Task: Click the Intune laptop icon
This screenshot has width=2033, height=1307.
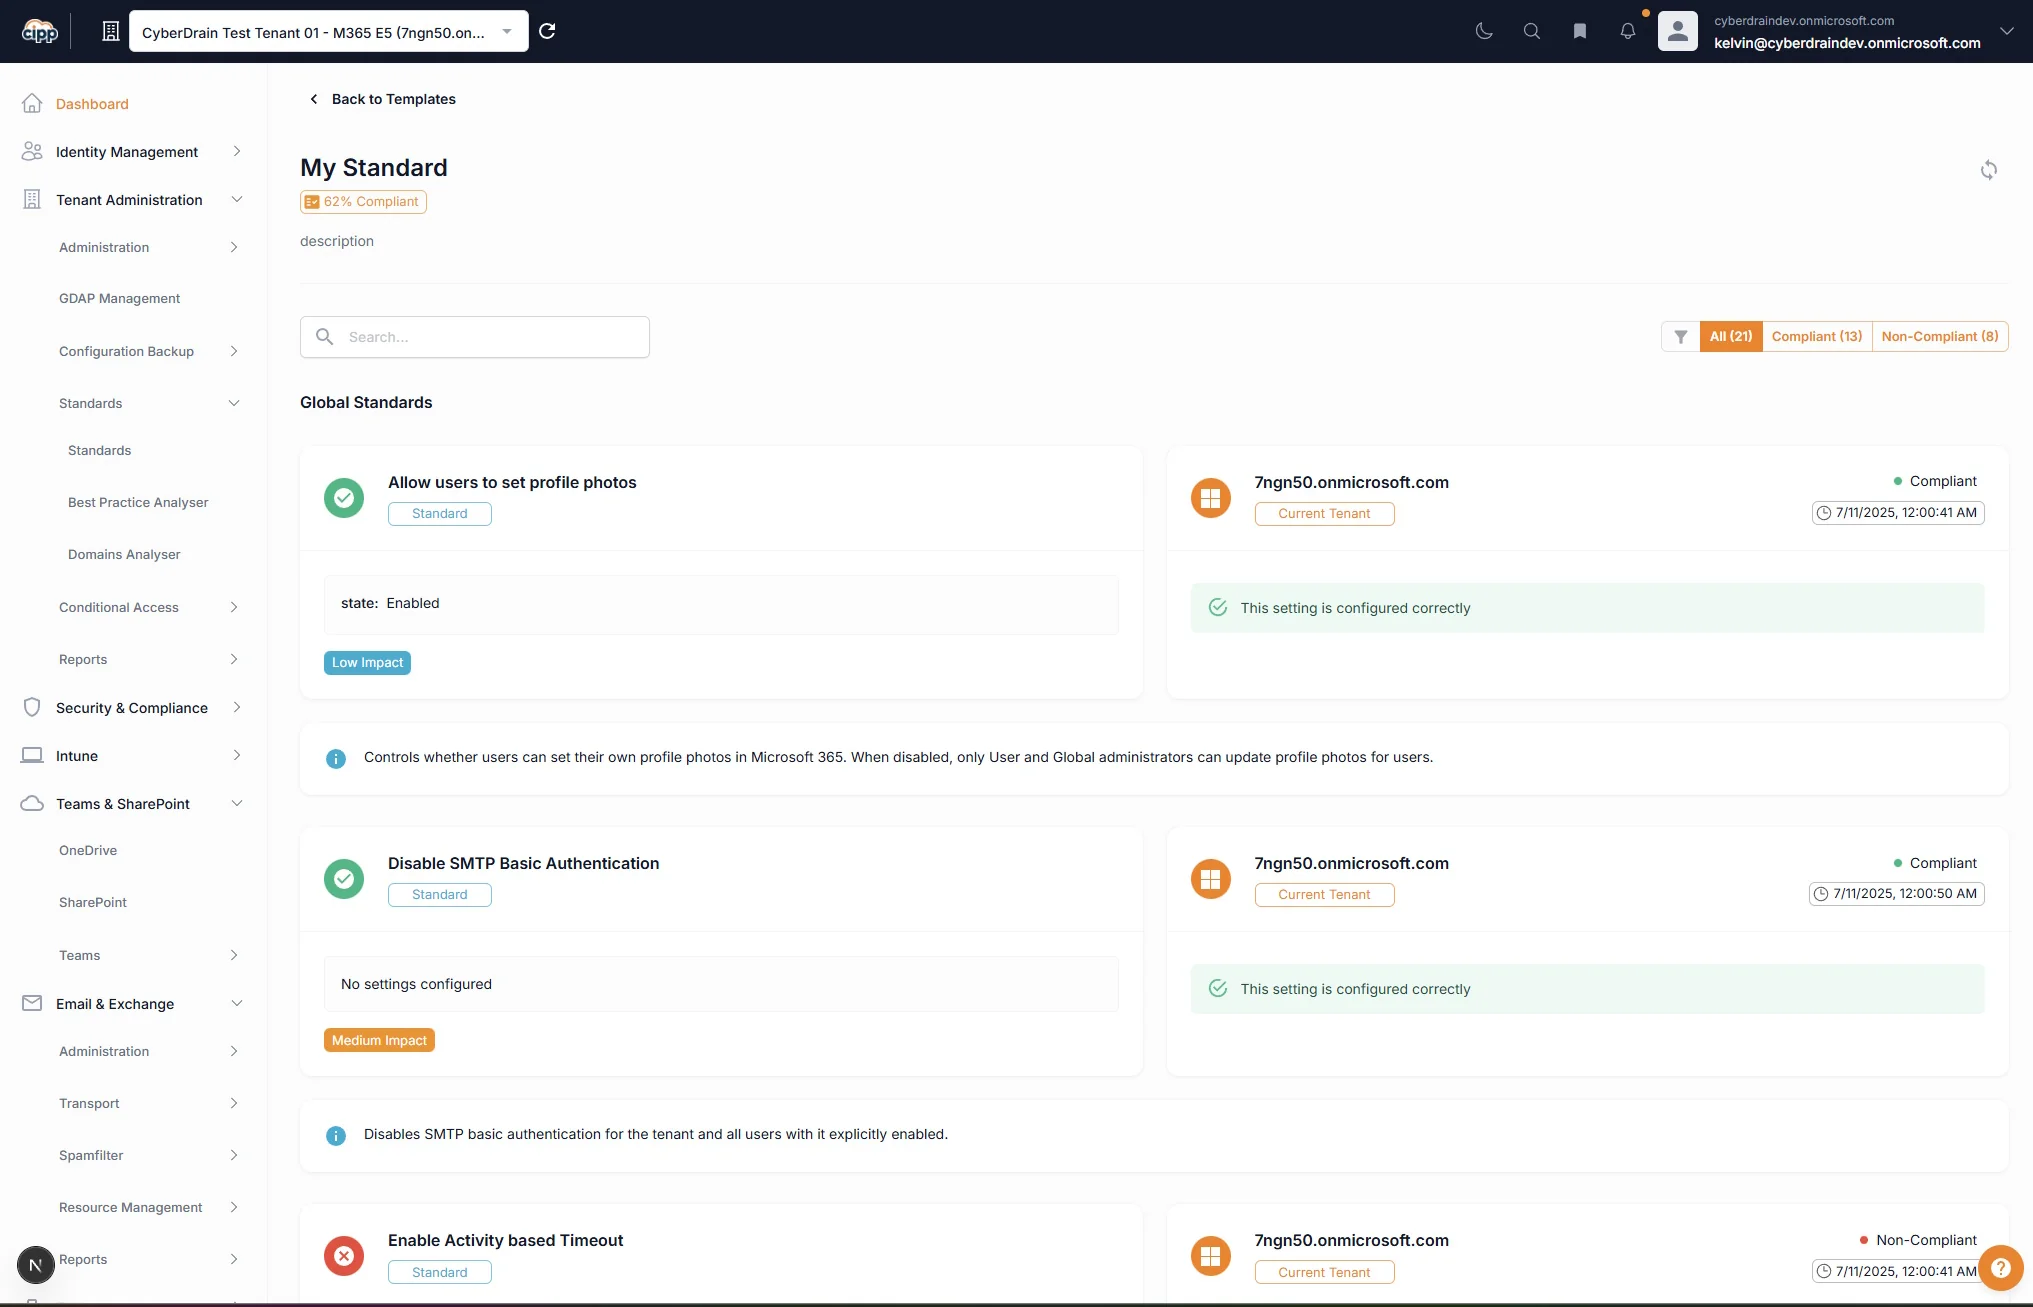Action: 32,755
